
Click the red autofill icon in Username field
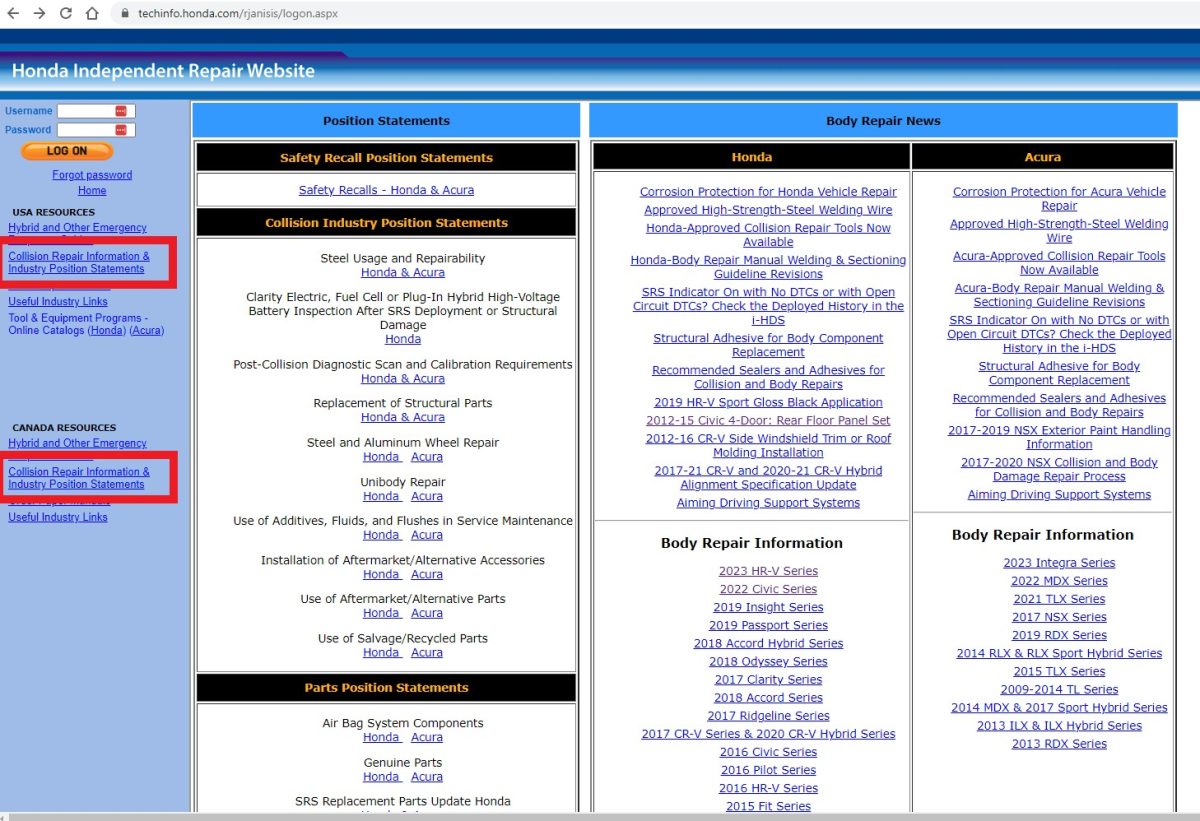pos(123,110)
